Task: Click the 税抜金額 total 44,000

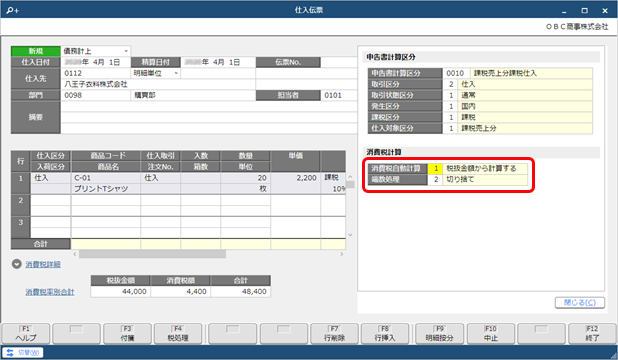Action: (x=120, y=291)
